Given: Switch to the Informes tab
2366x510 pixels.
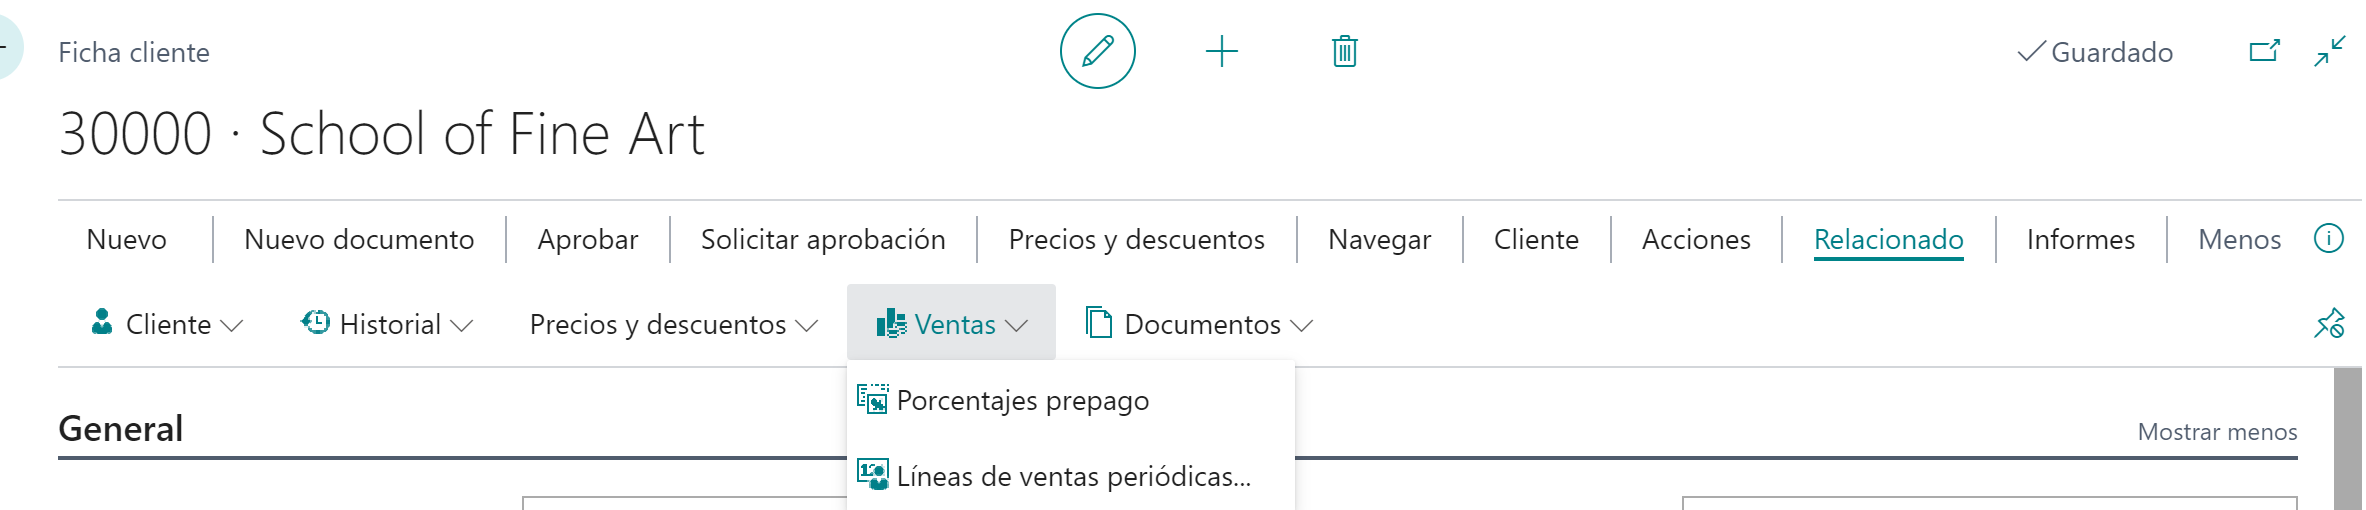Looking at the screenshot, I should click(x=2080, y=239).
